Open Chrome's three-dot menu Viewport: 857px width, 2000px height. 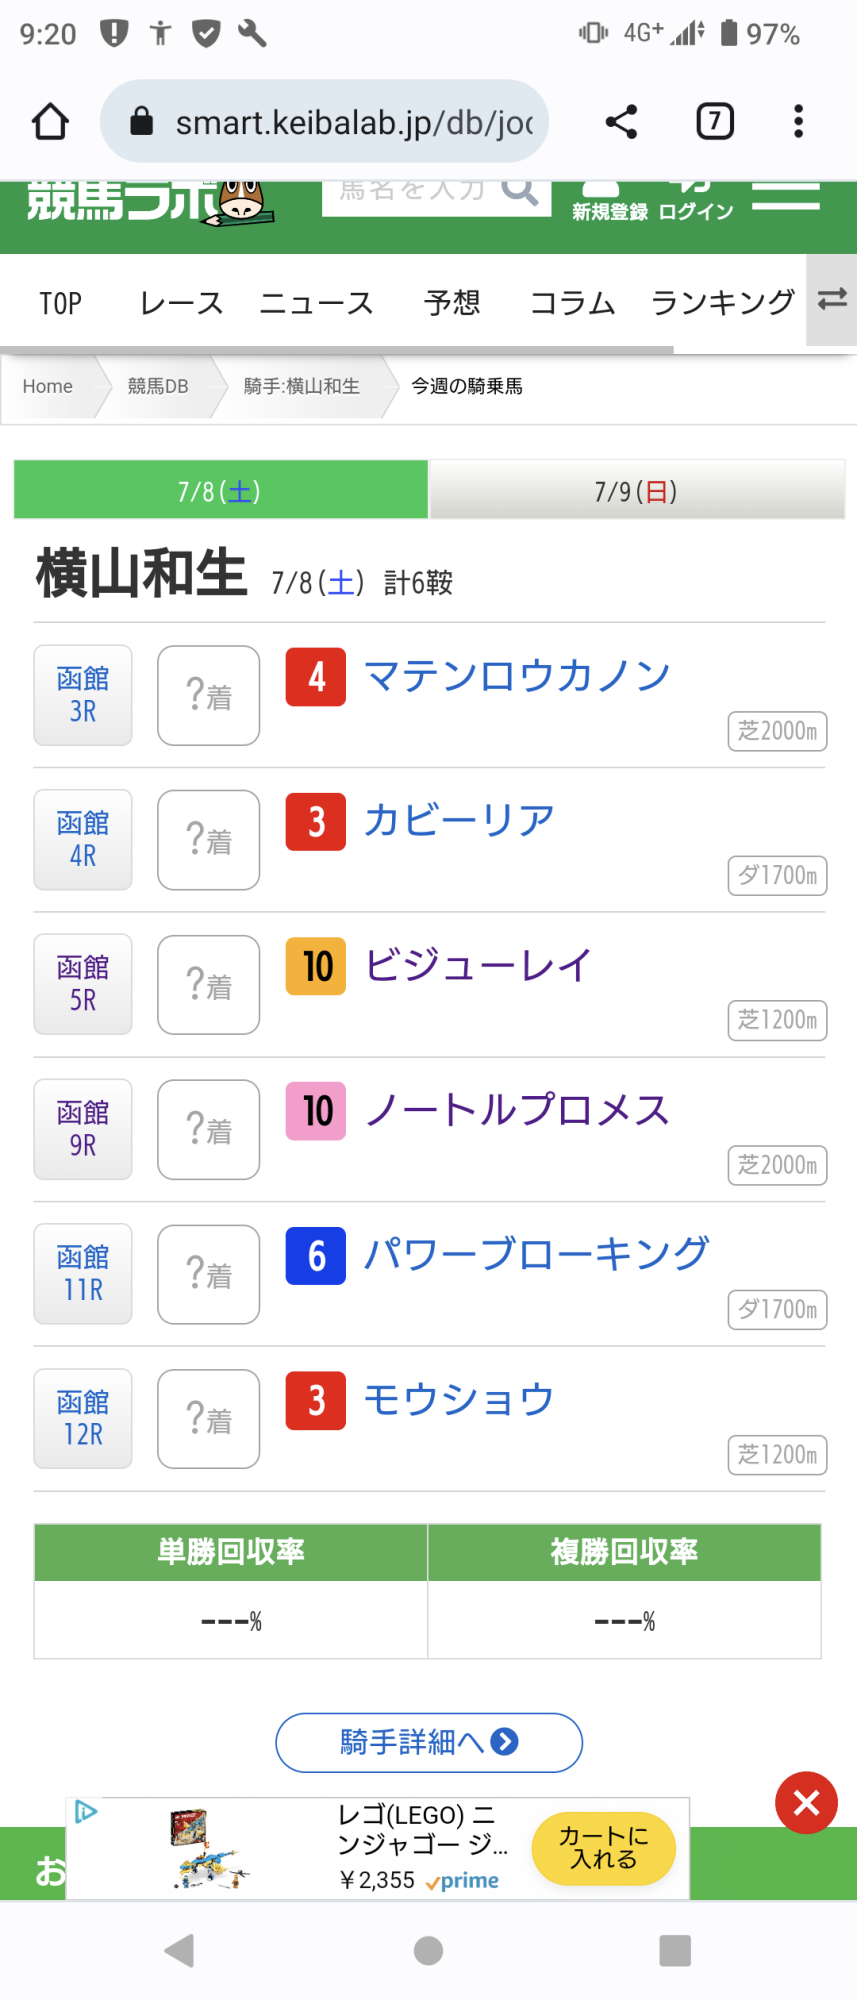click(x=798, y=122)
